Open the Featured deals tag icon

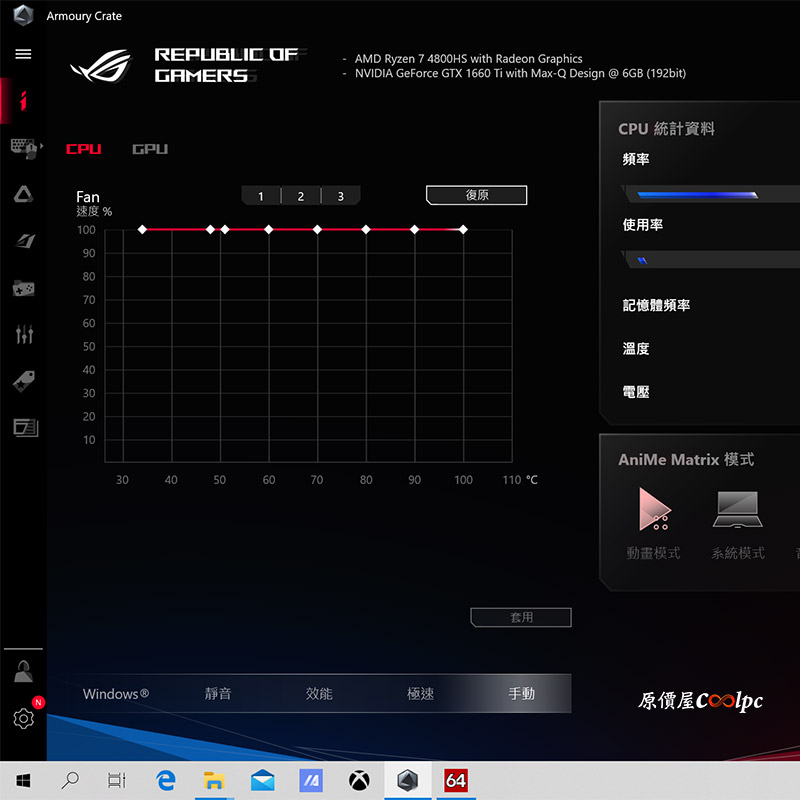pyautogui.click(x=23, y=381)
